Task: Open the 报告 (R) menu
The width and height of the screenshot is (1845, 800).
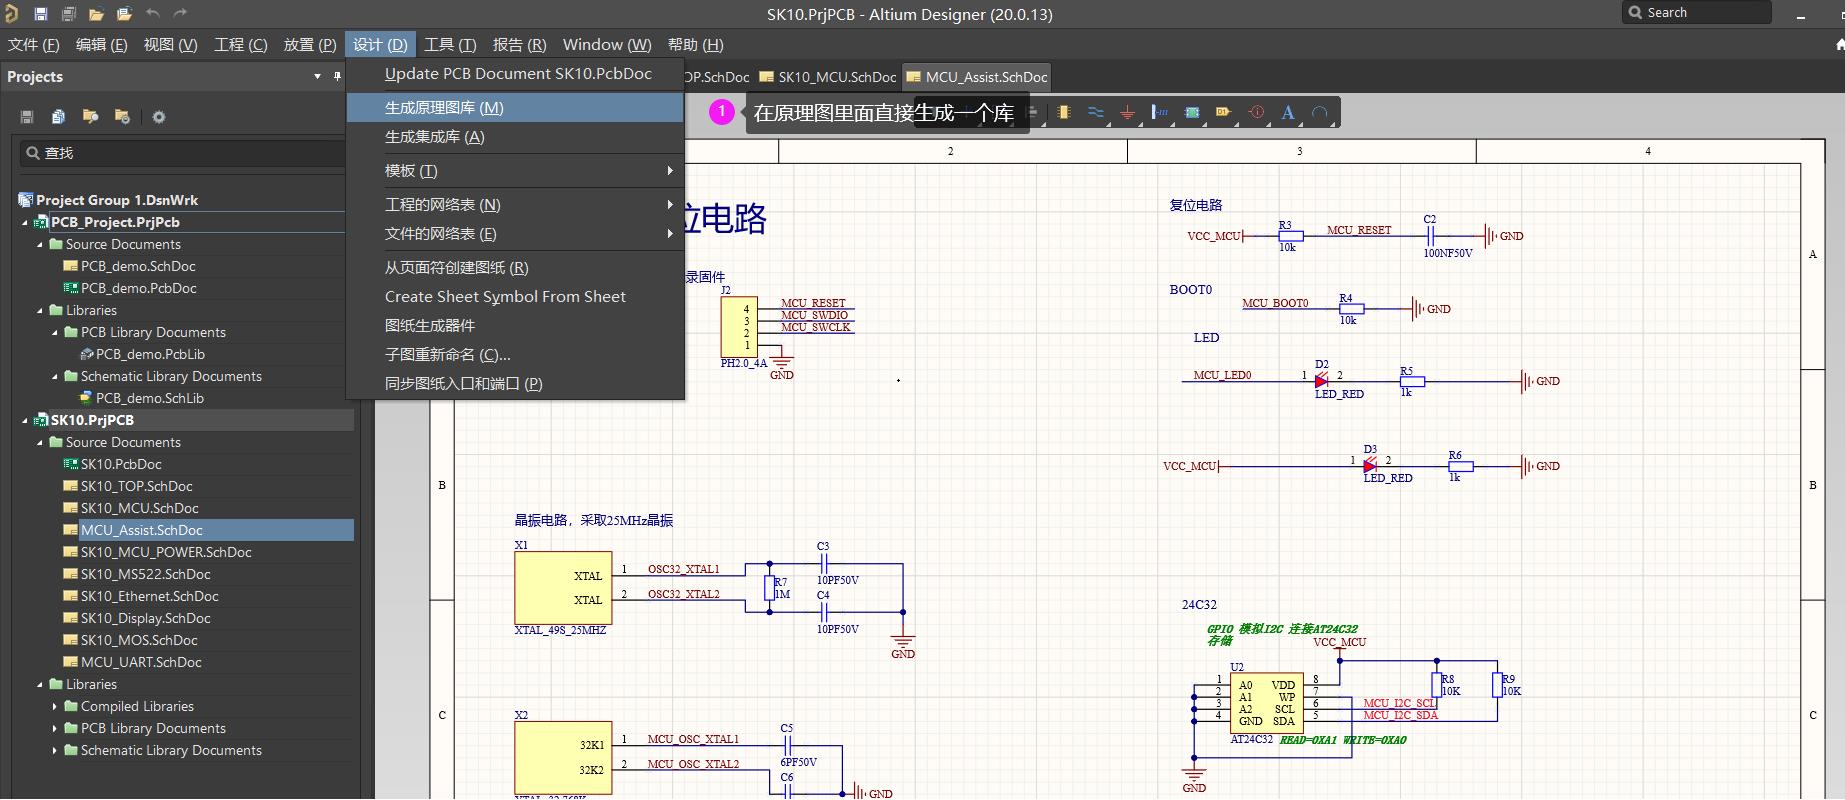Action: [519, 45]
